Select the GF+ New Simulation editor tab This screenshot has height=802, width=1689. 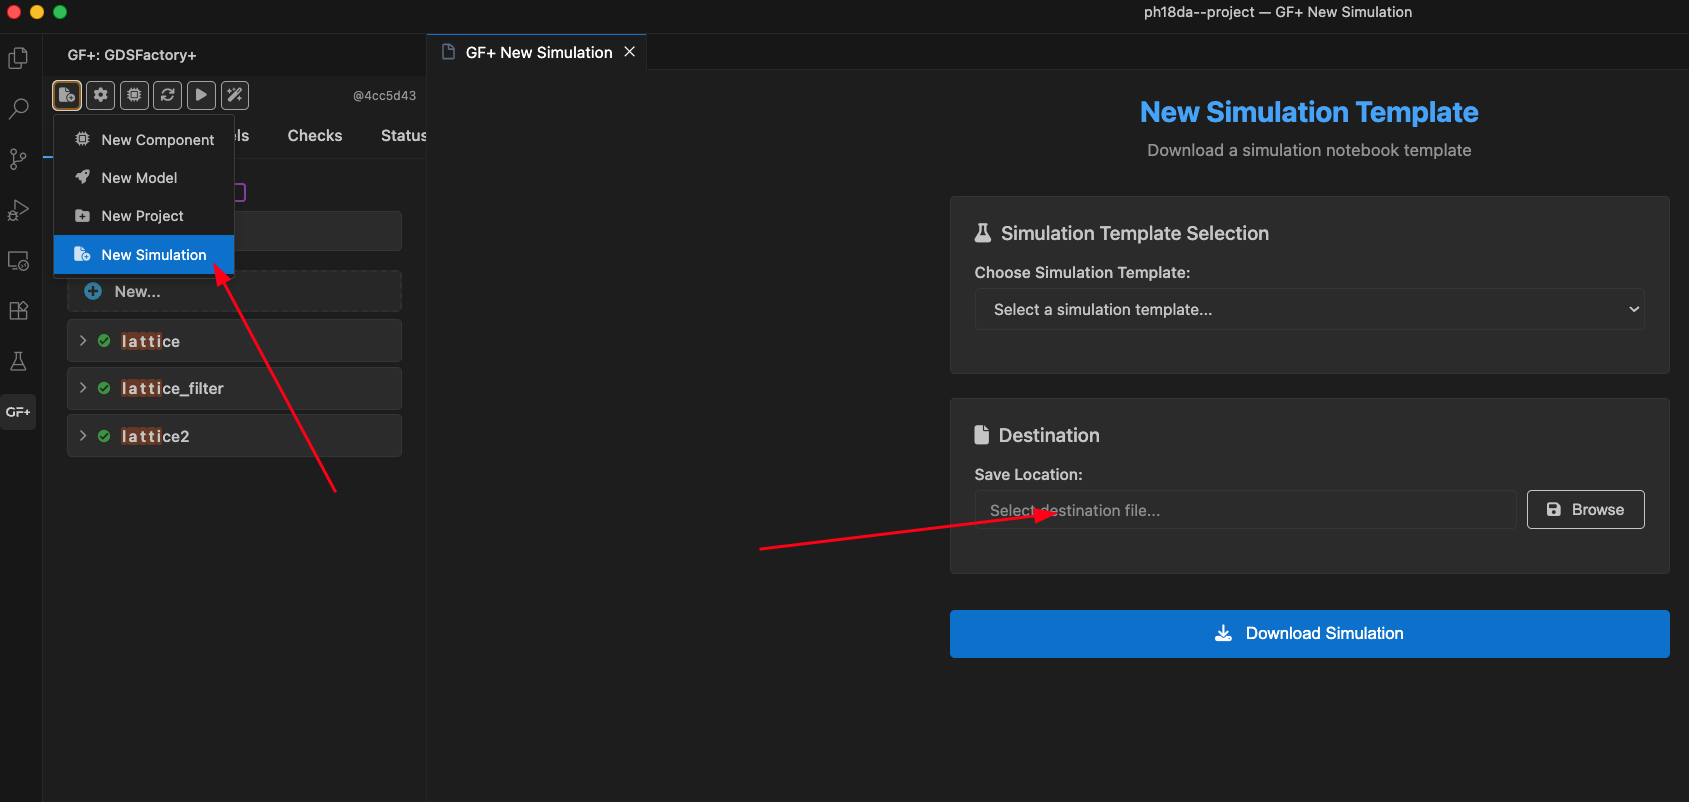tap(537, 52)
